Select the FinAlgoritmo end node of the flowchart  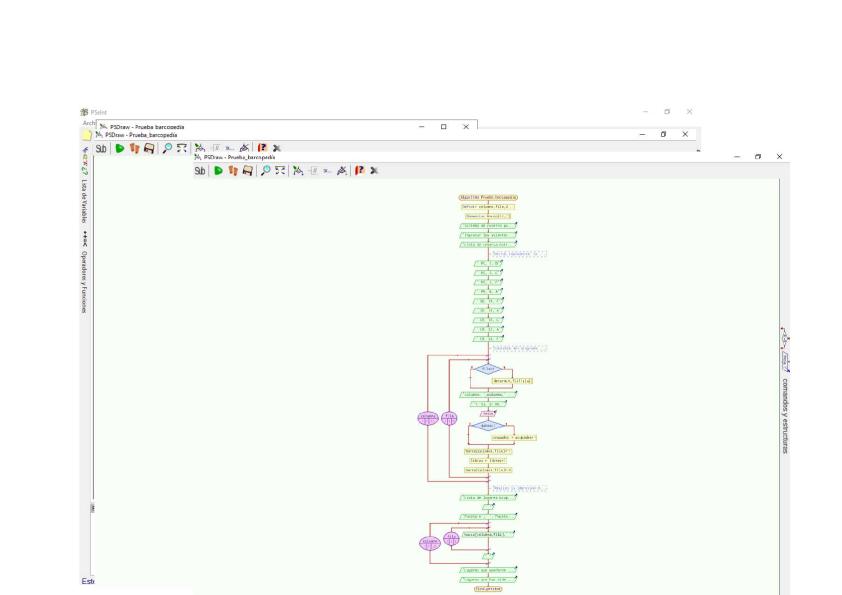488,589
